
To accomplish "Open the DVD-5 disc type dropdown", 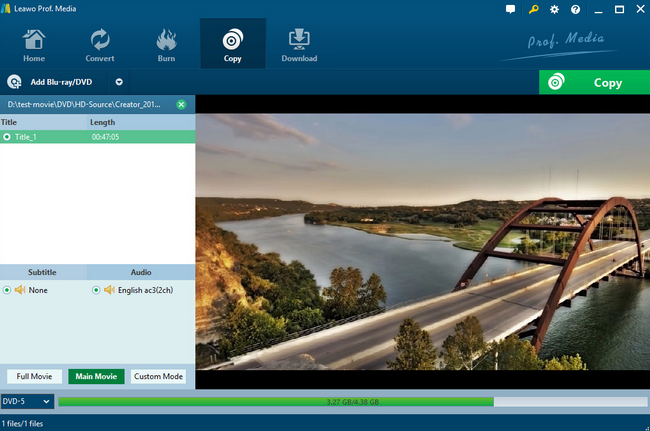I will coord(27,401).
